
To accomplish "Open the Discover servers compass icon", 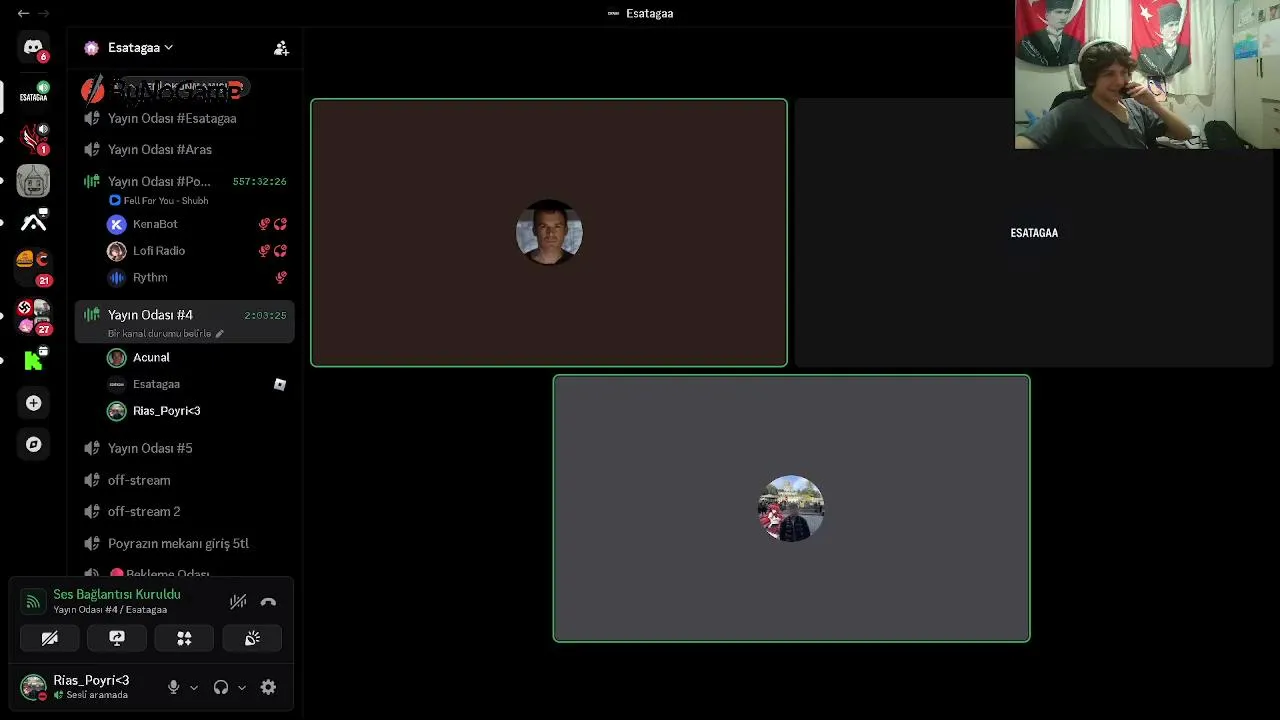I will [x=33, y=445].
